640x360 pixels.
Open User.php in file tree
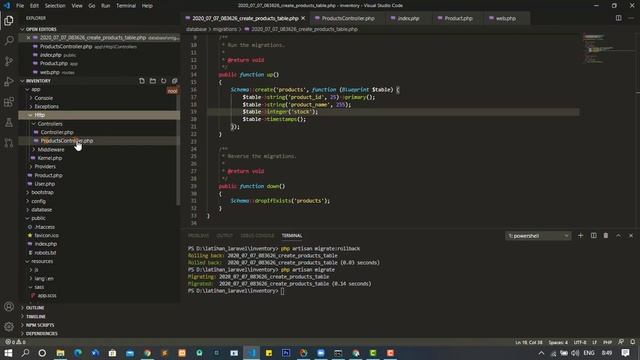(99, 184)
